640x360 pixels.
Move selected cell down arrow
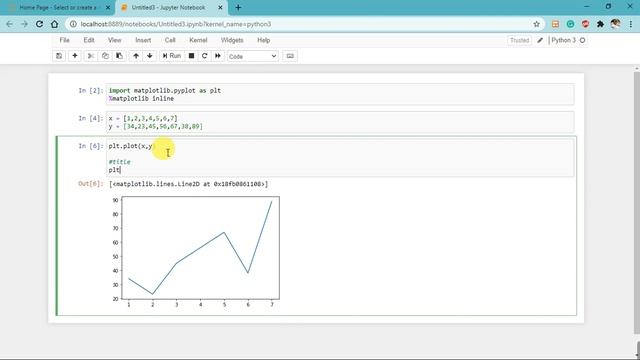click(x=150, y=56)
